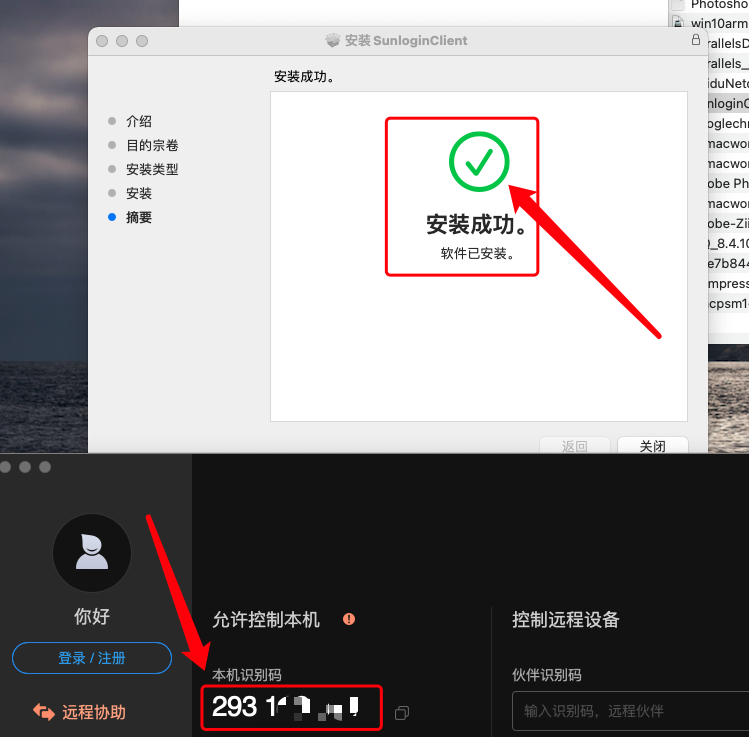
Task: Click the package icon beside 安装 SunloginClient title
Action: click(x=333, y=41)
